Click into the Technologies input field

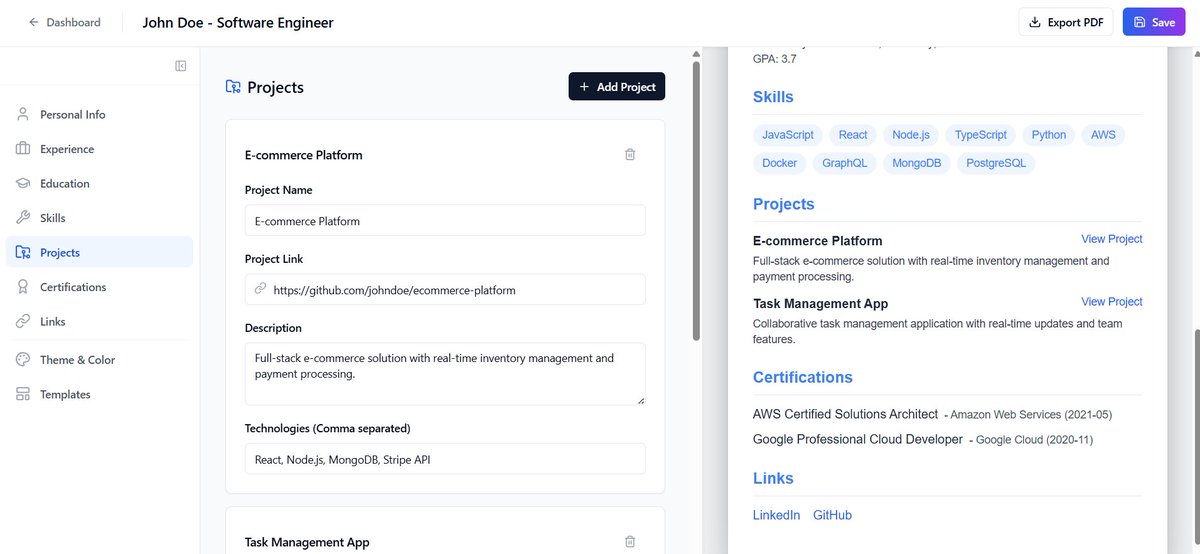click(445, 459)
